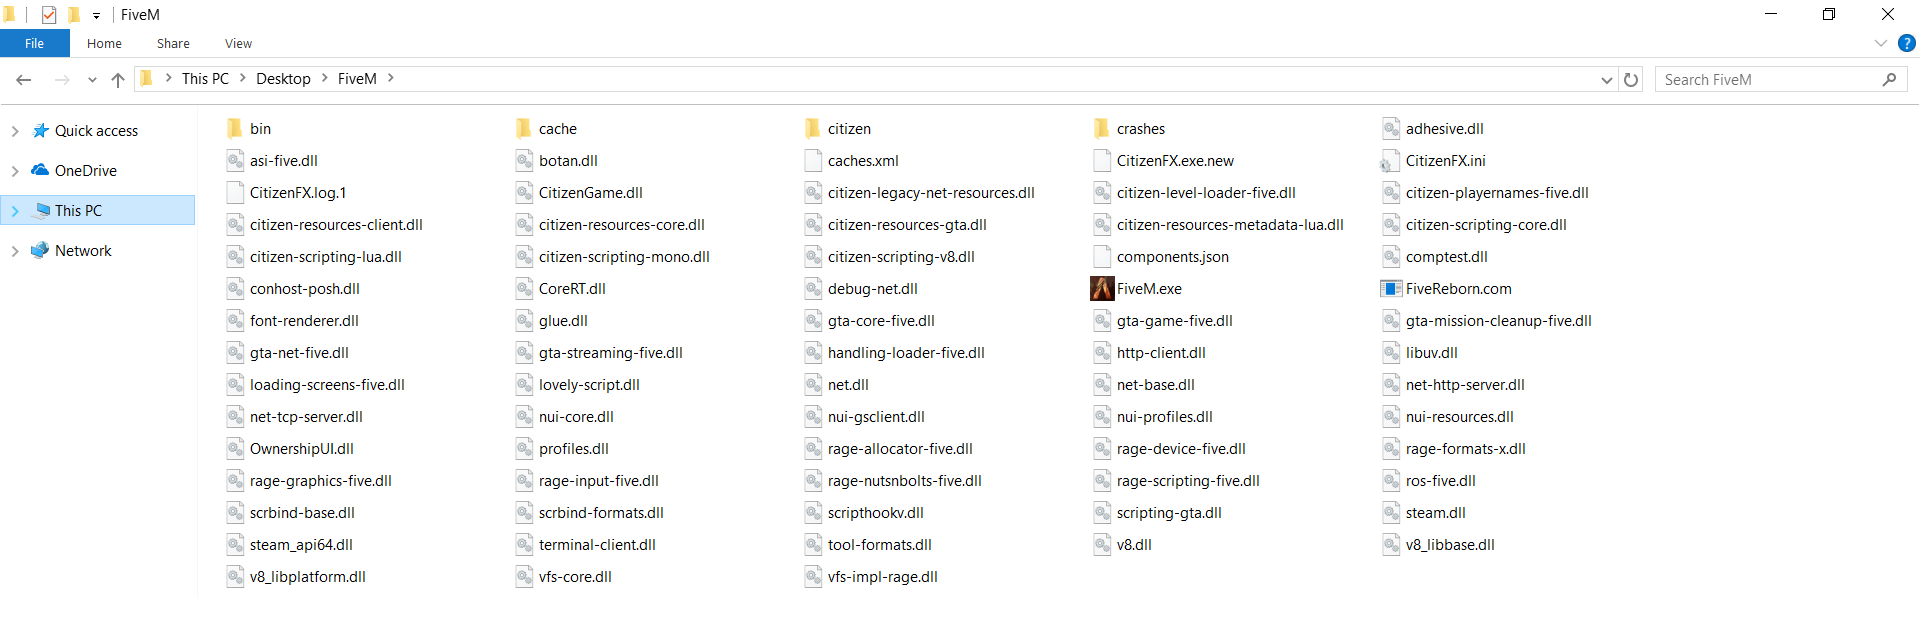This screenshot has width=1920, height=630.
Task: Select conhost-posh.dll file name
Action: [x=304, y=289]
